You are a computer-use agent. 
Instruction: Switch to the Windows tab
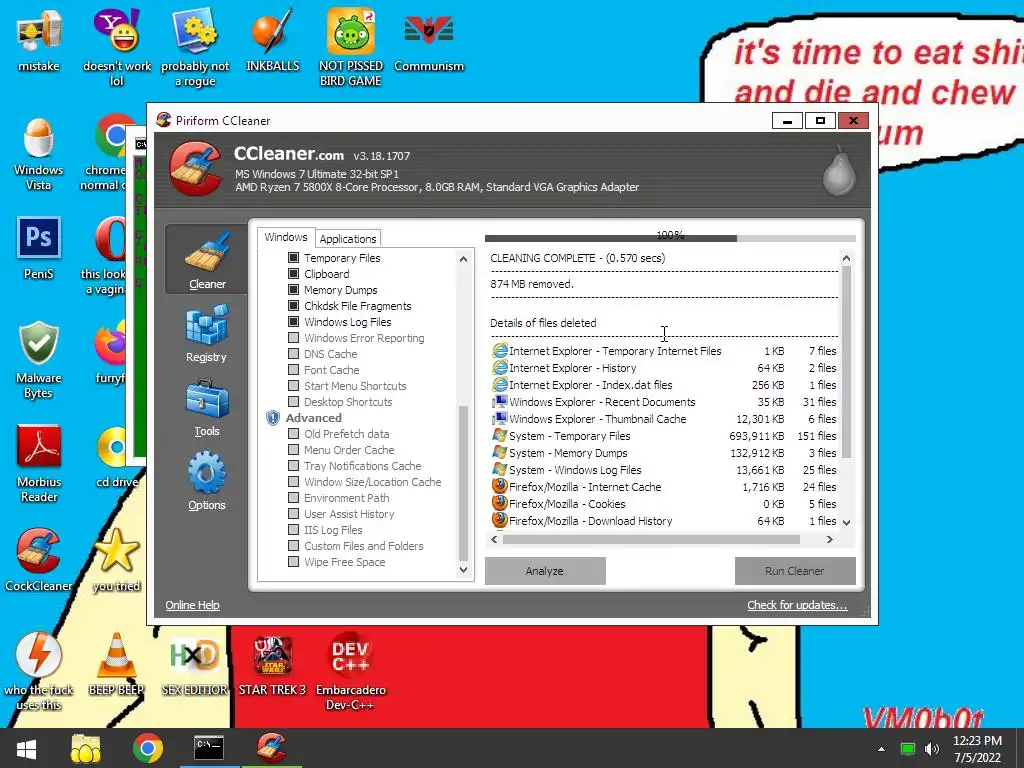285,237
